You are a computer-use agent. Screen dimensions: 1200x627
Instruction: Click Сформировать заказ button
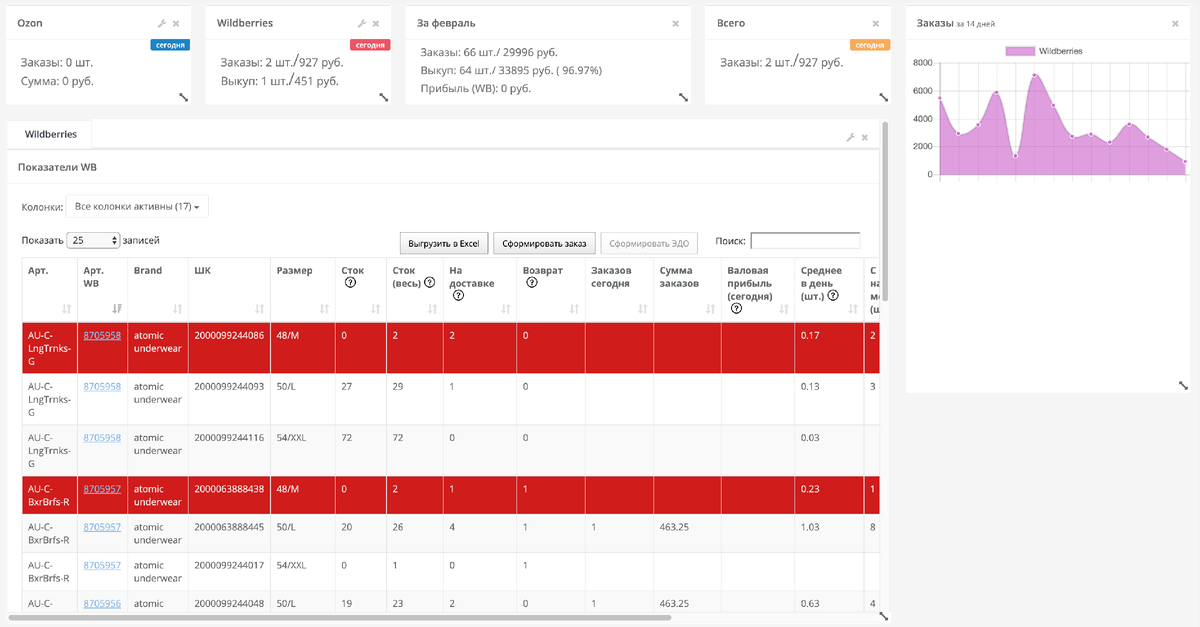coord(545,243)
